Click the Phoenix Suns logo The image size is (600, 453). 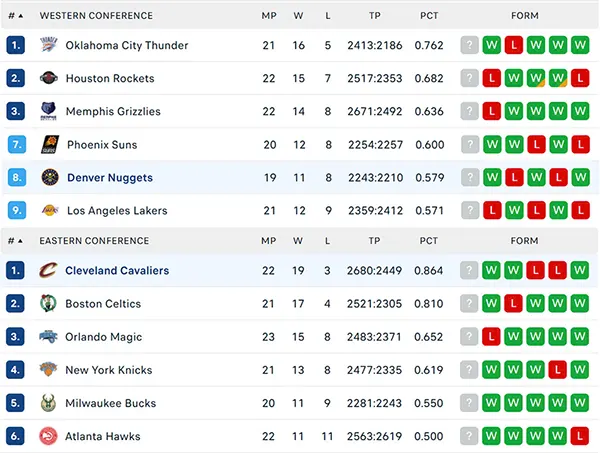point(49,144)
